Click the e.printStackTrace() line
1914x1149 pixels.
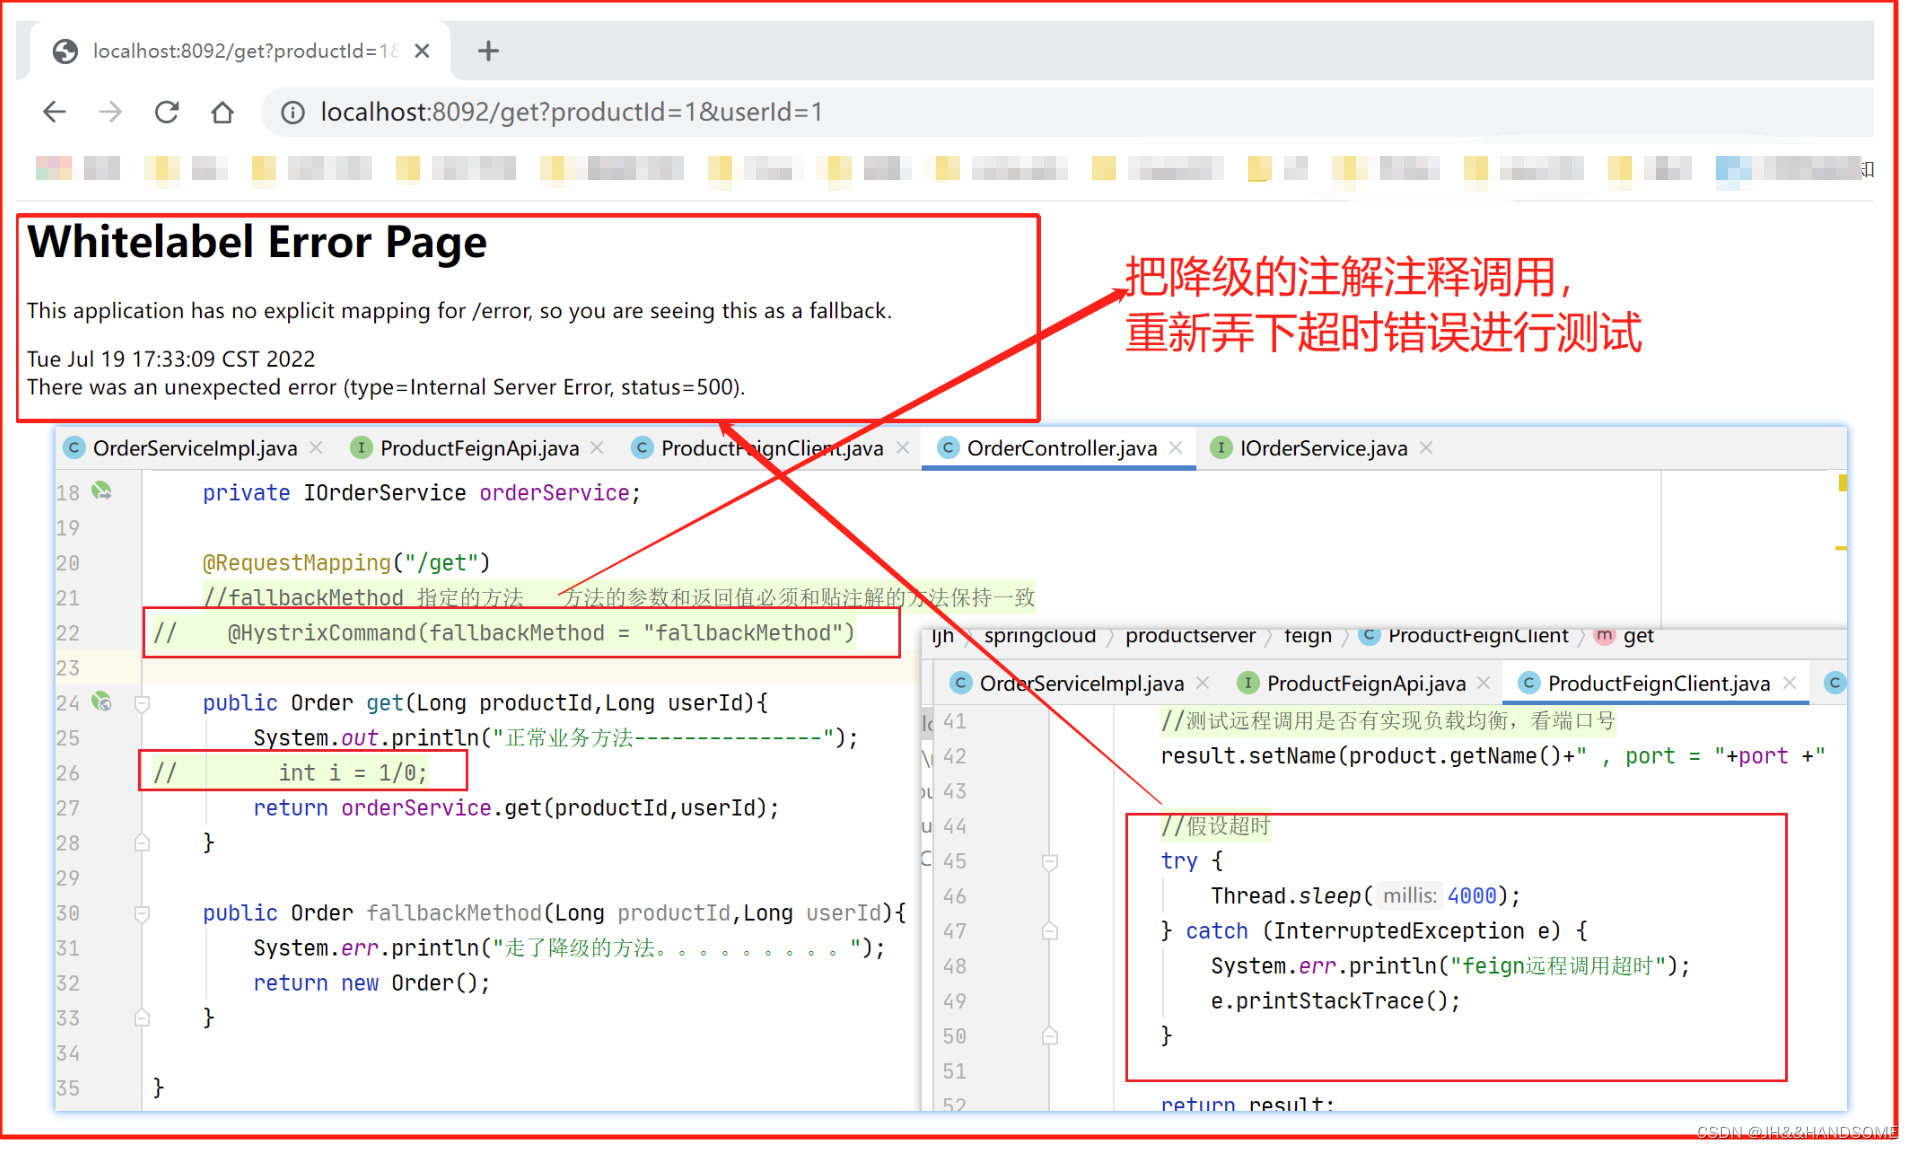(x=1335, y=1001)
